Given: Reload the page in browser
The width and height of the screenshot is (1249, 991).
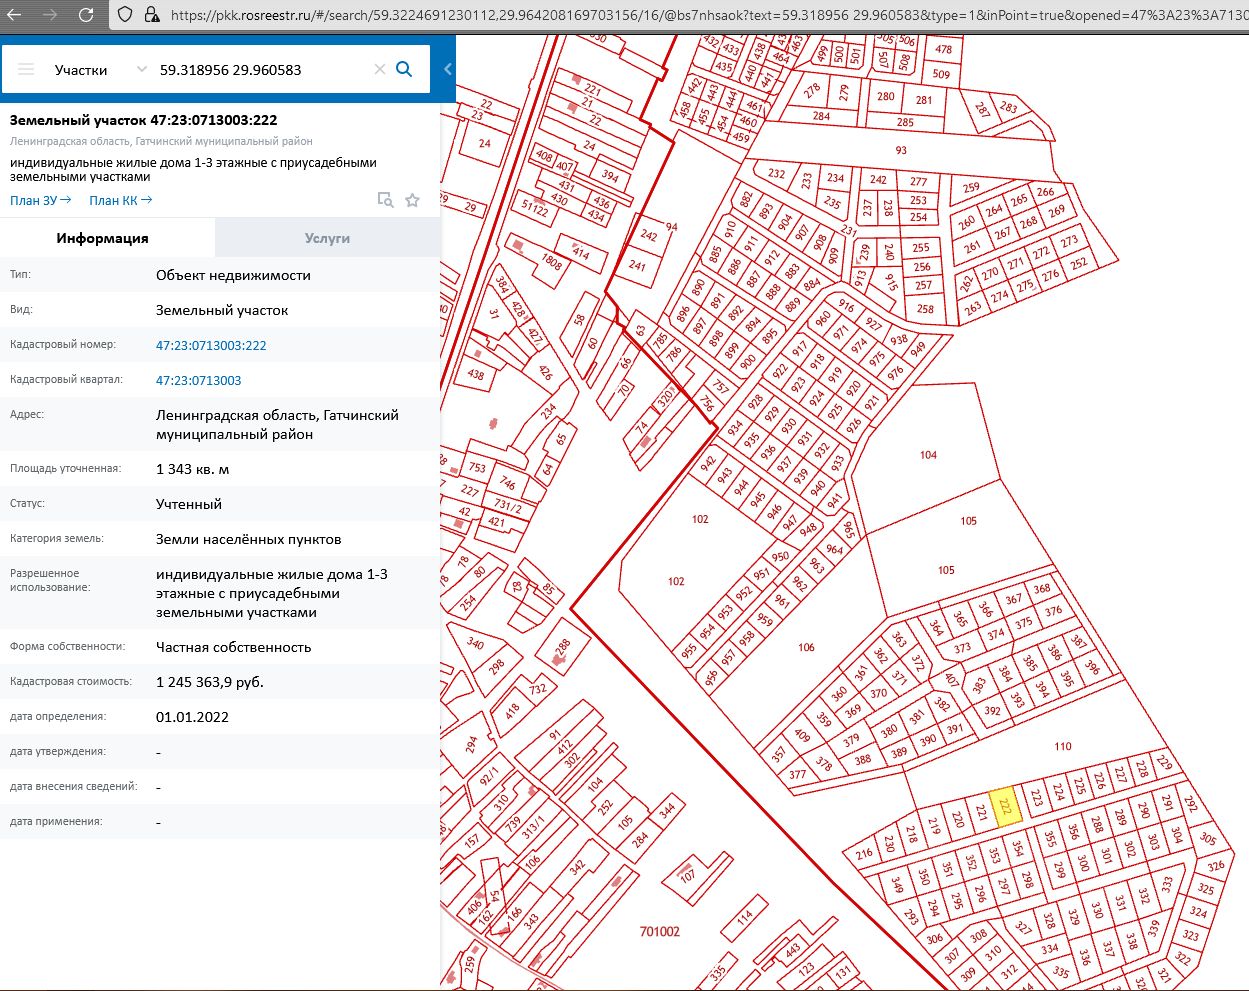Looking at the screenshot, I should (x=86, y=15).
